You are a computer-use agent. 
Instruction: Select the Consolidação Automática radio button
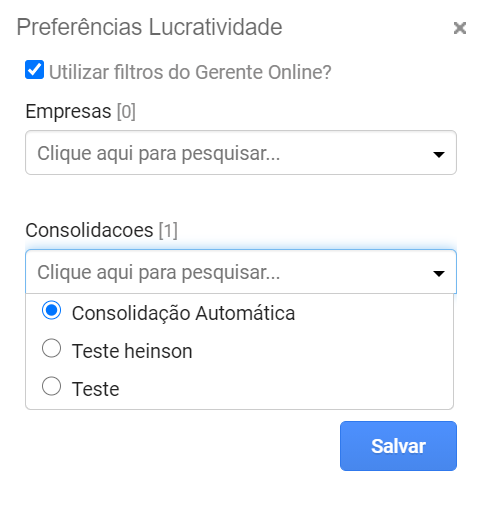[51, 310]
